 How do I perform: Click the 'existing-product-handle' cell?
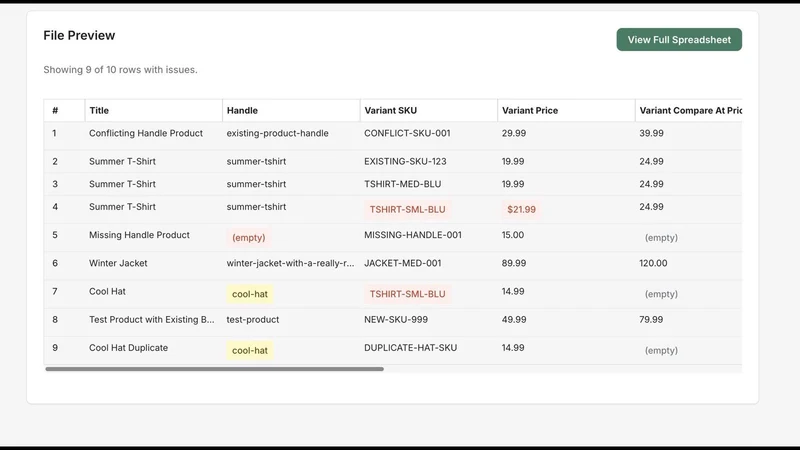click(x=278, y=133)
